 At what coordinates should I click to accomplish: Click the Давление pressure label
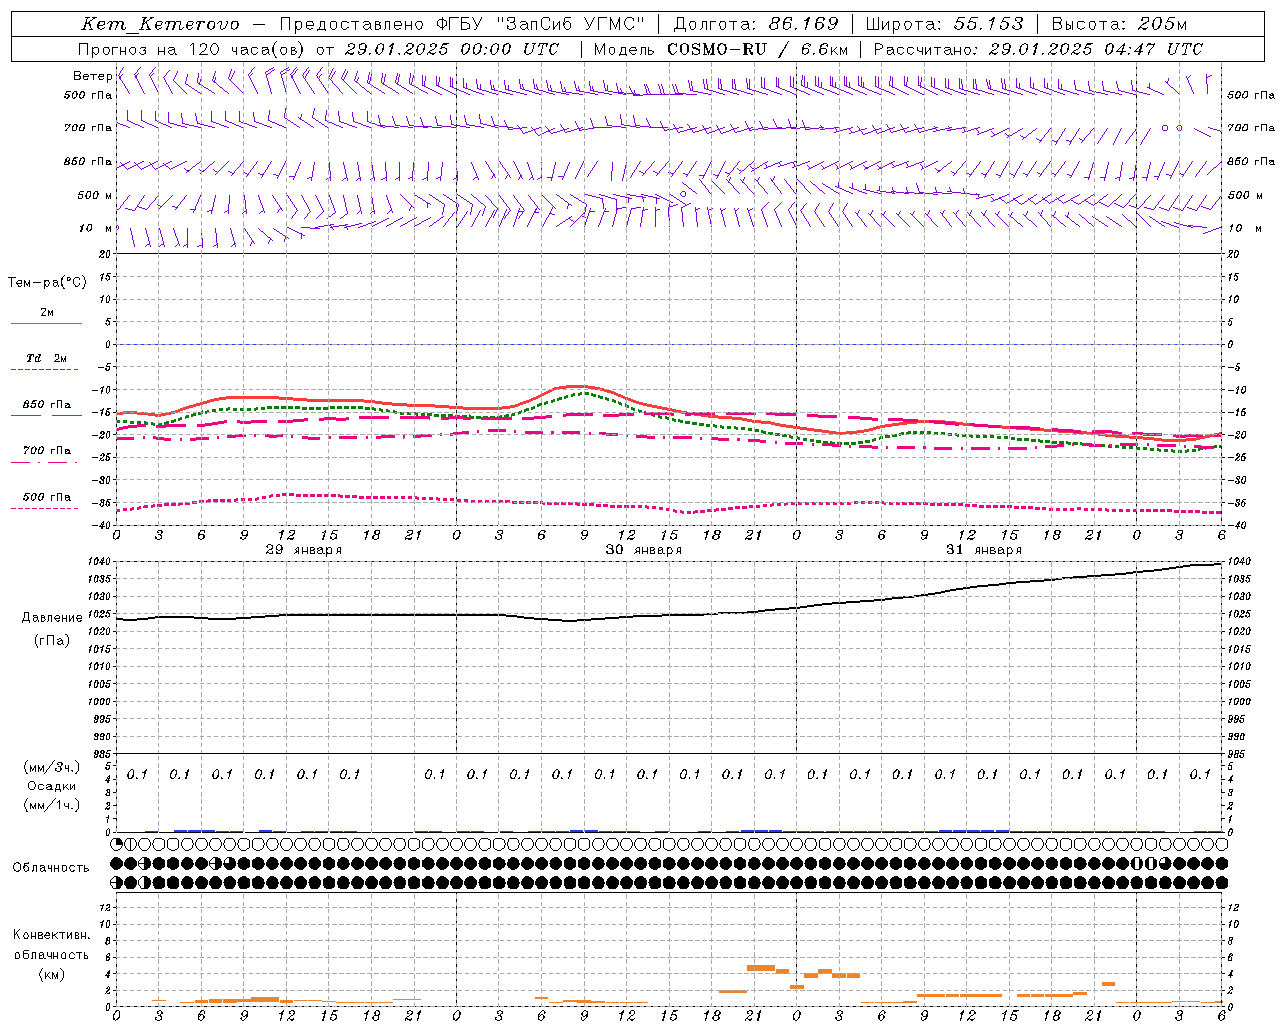point(52,618)
